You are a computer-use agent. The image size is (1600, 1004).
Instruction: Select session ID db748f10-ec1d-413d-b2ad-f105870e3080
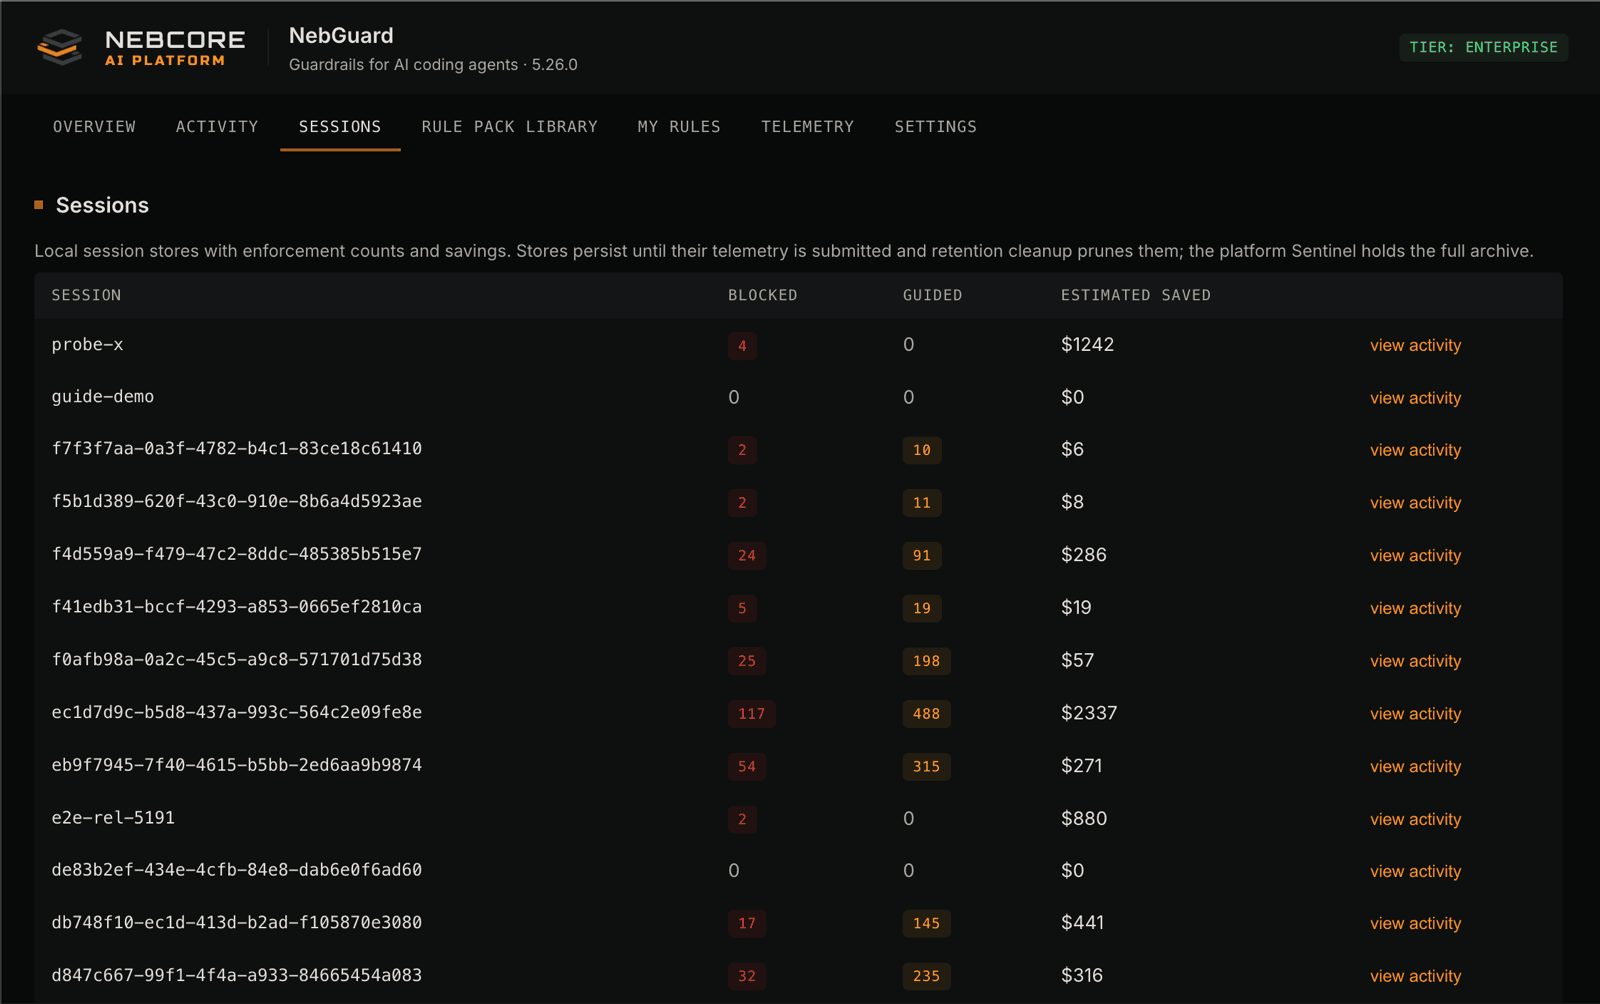pyautogui.click(x=237, y=922)
